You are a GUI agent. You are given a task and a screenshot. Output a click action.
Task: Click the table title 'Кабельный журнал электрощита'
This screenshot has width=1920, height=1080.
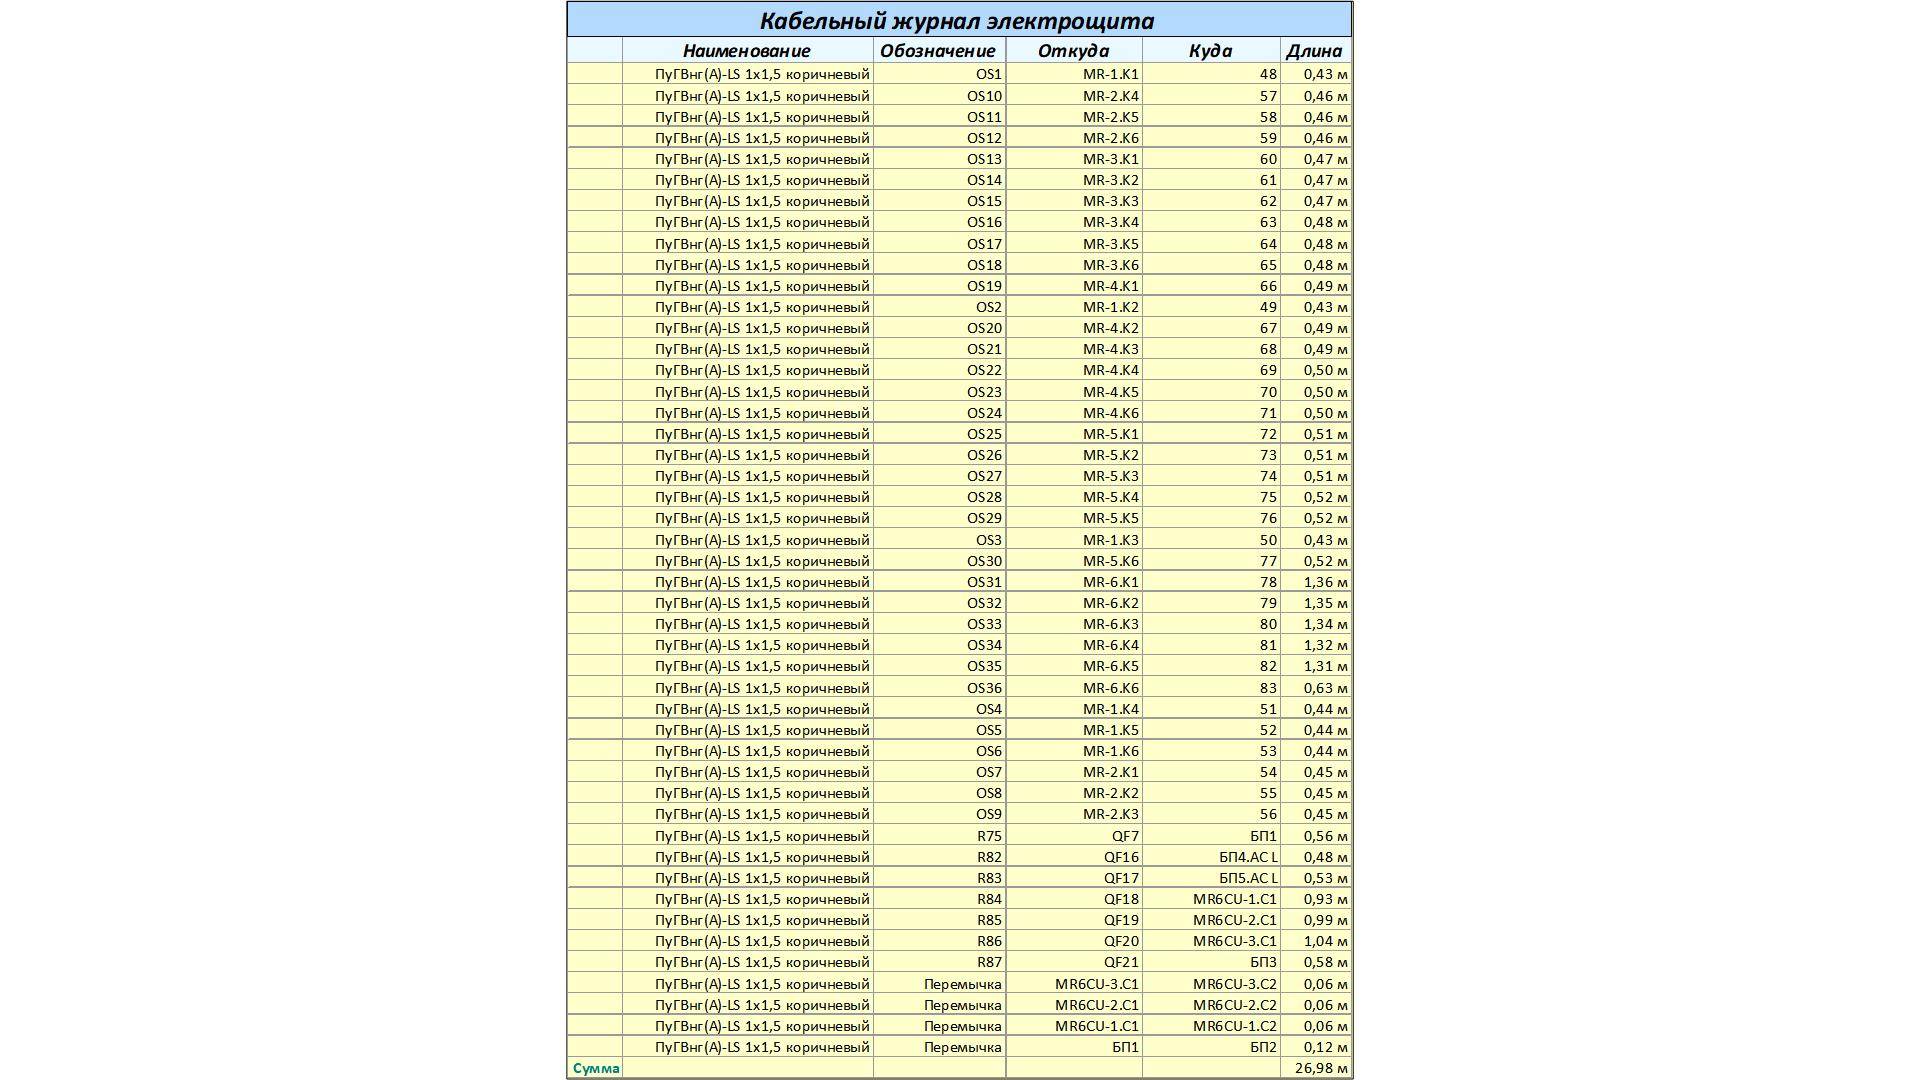957,21
